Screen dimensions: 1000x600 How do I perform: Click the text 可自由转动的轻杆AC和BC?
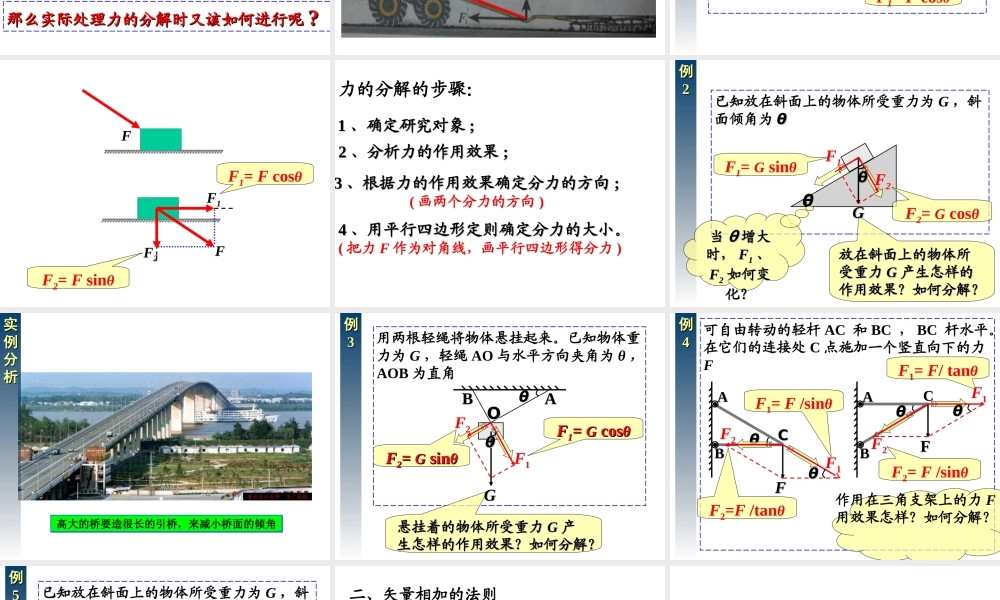tap(849, 346)
